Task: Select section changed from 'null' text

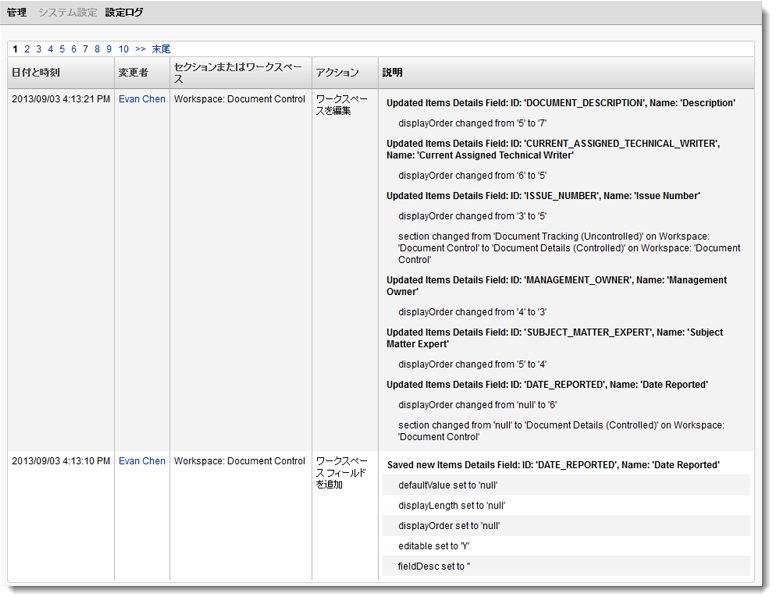Action: click(561, 431)
